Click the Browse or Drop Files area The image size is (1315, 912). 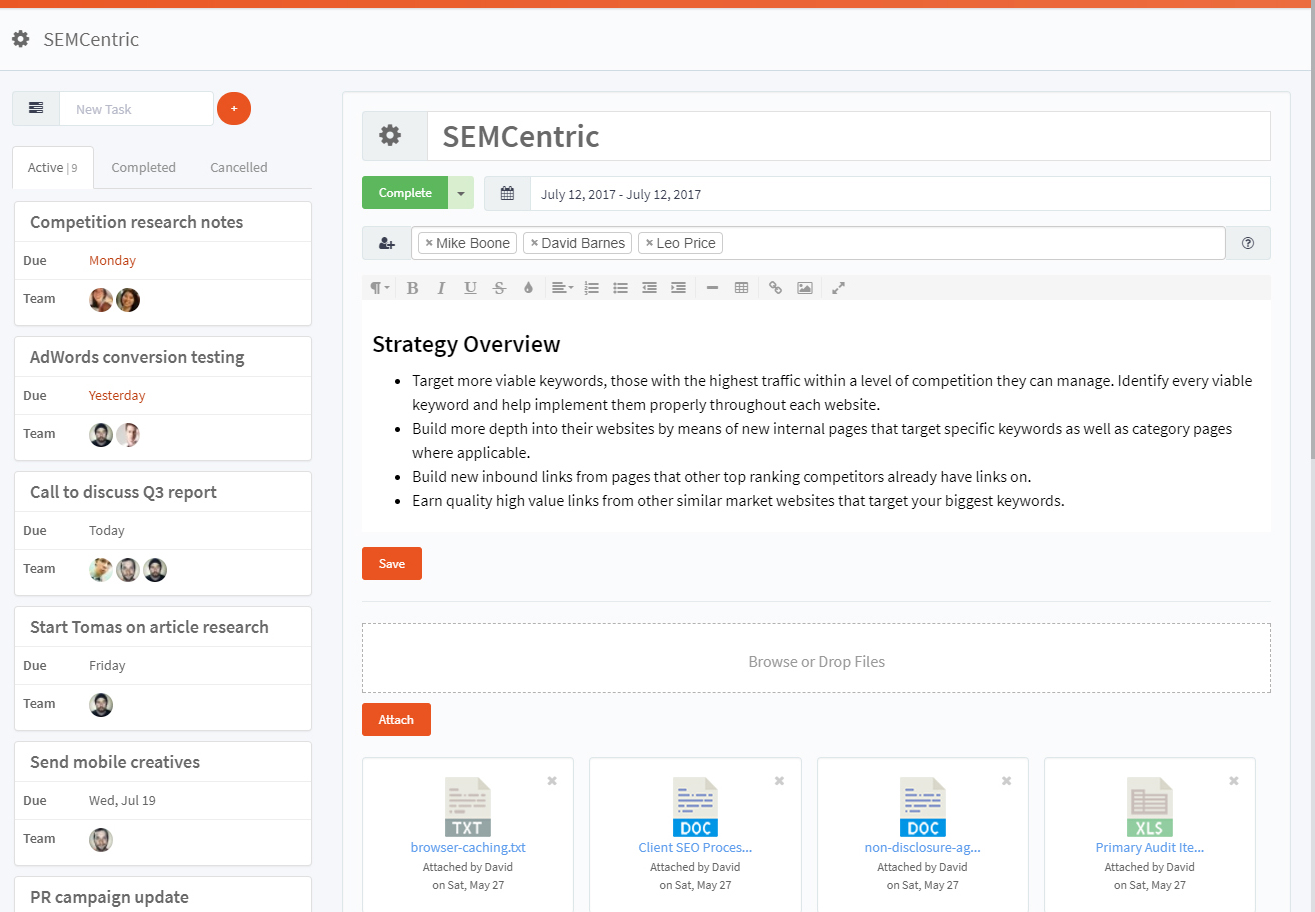816,658
